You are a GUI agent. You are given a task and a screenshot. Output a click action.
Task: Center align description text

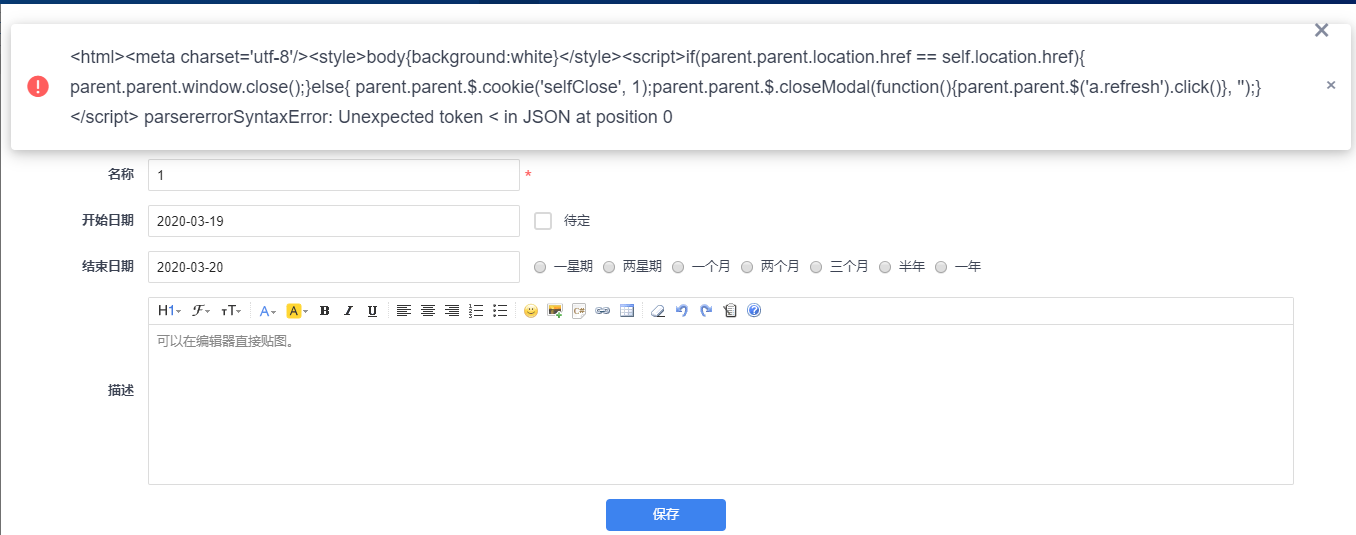[x=427, y=311]
